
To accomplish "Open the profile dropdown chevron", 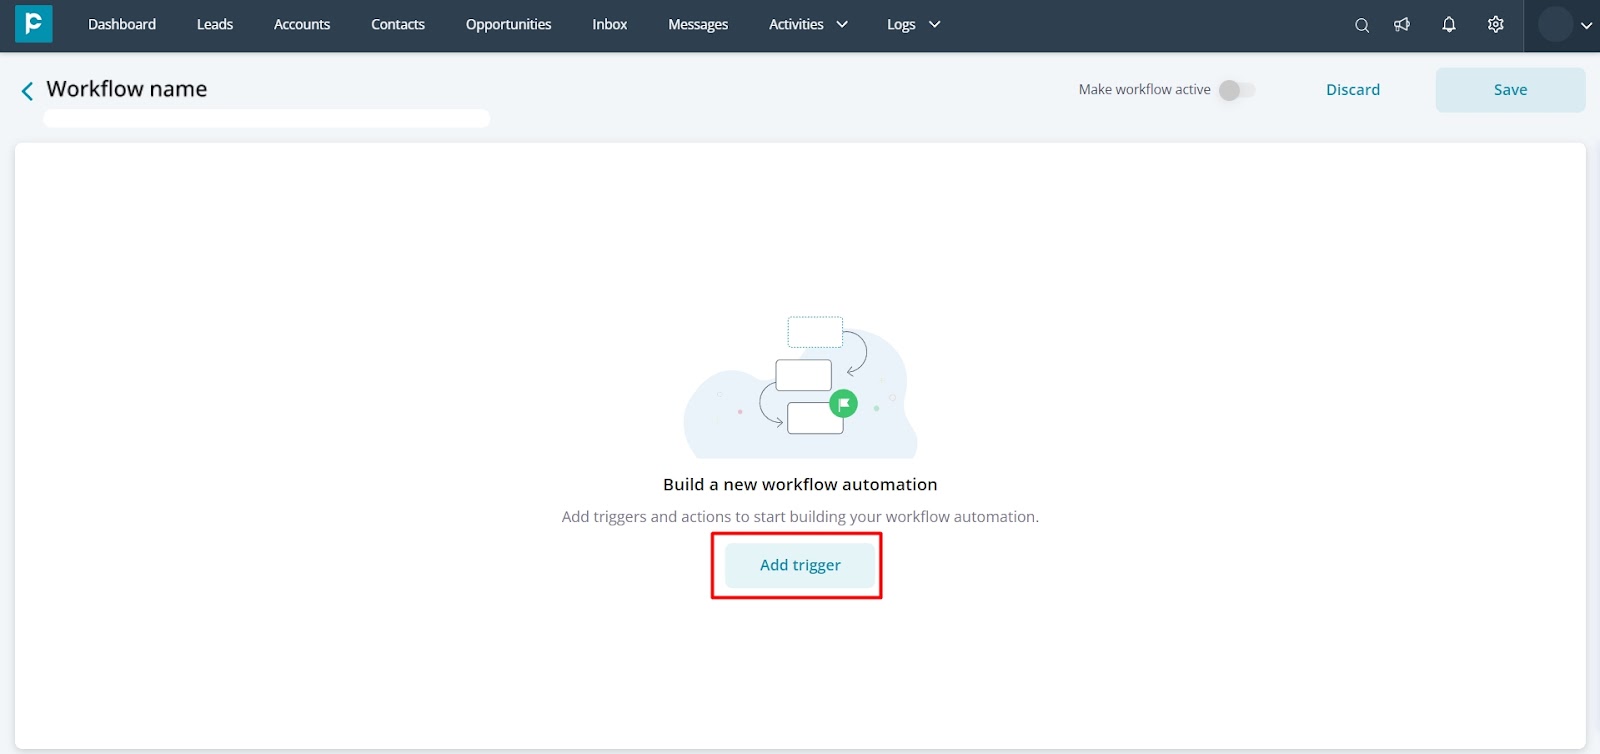I will [x=1586, y=25].
